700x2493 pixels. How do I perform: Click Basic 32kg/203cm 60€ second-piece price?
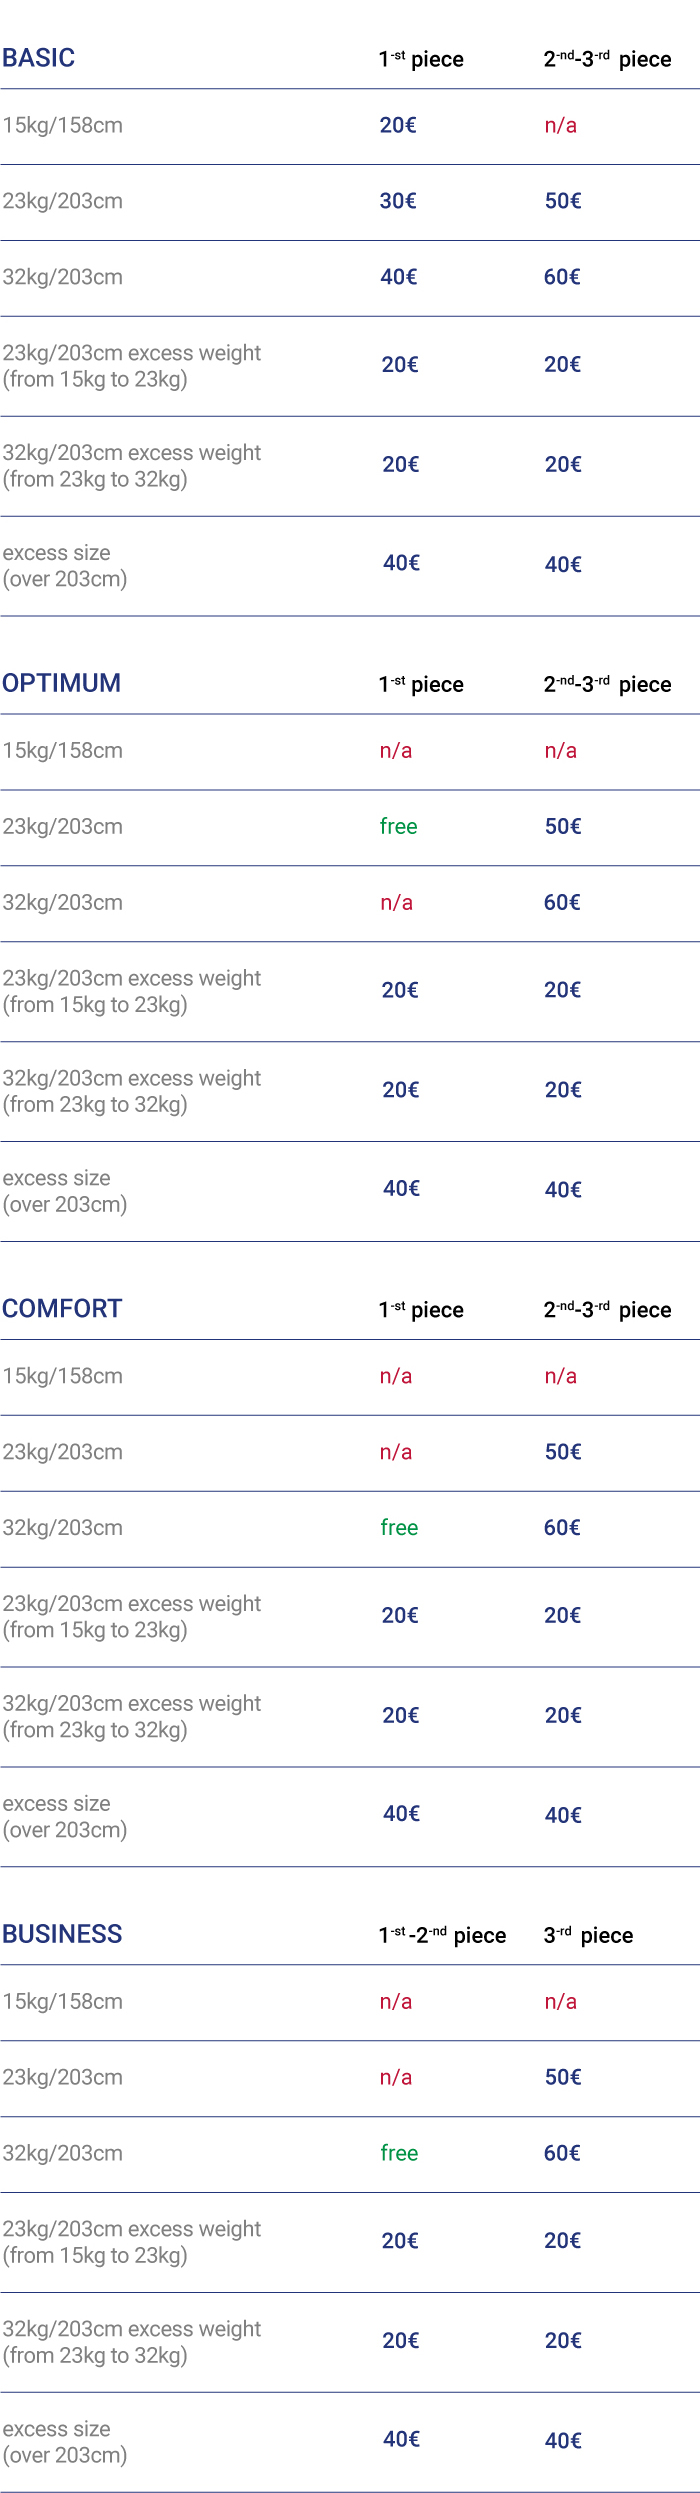pyautogui.click(x=562, y=277)
